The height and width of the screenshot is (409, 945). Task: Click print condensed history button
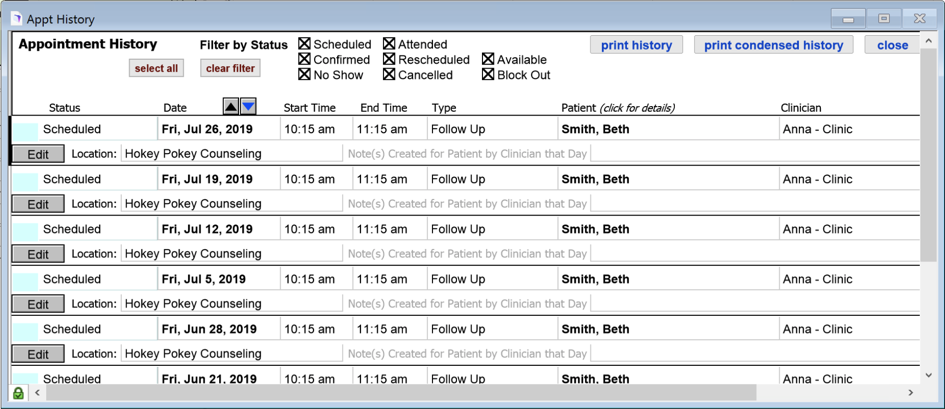[773, 45]
